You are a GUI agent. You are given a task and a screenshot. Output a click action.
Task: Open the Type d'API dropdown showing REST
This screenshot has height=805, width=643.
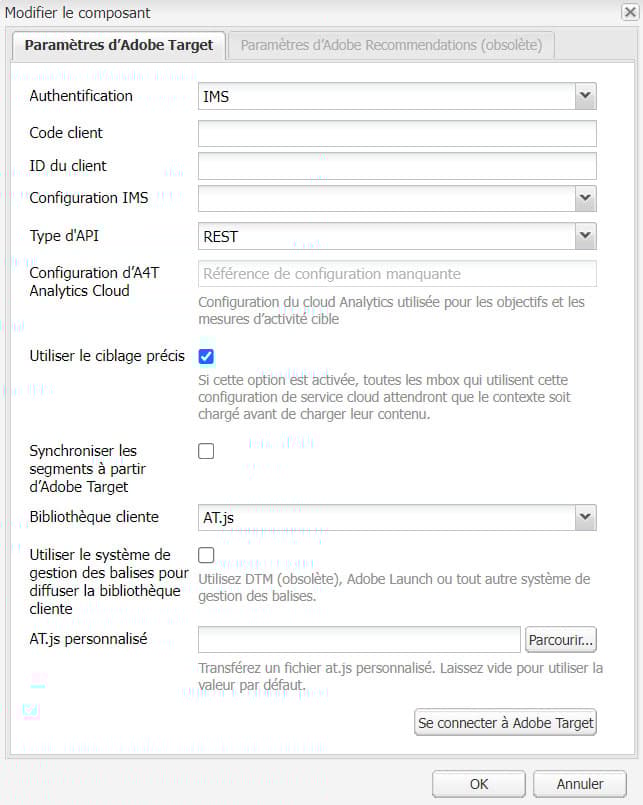pyautogui.click(x=396, y=236)
